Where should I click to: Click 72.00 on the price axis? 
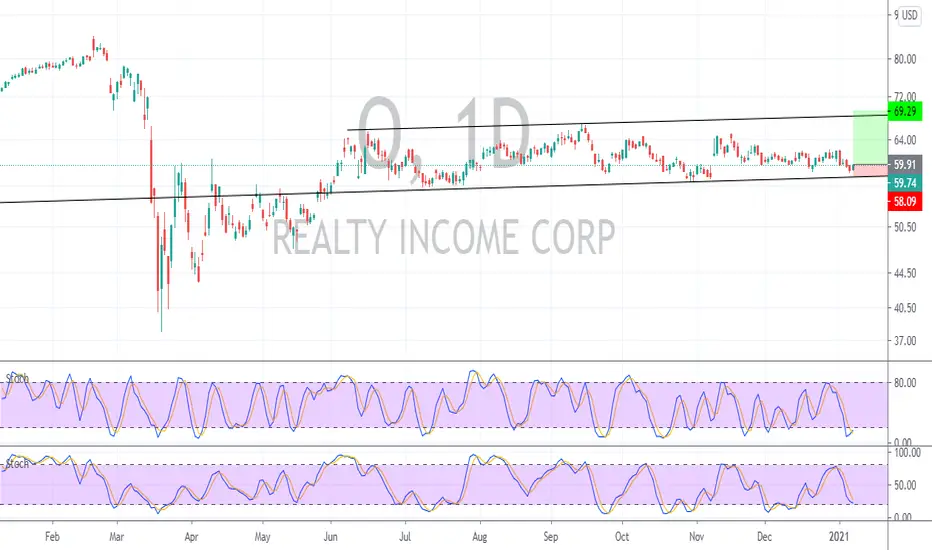(x=905, y=96)
